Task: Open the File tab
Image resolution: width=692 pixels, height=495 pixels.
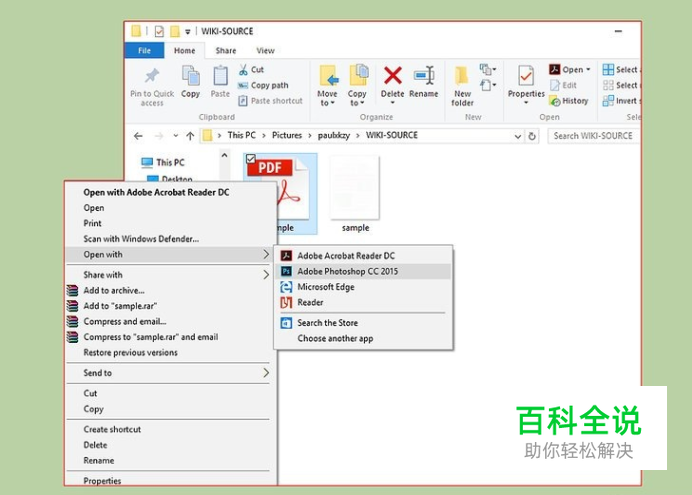Action: point(144,51)
